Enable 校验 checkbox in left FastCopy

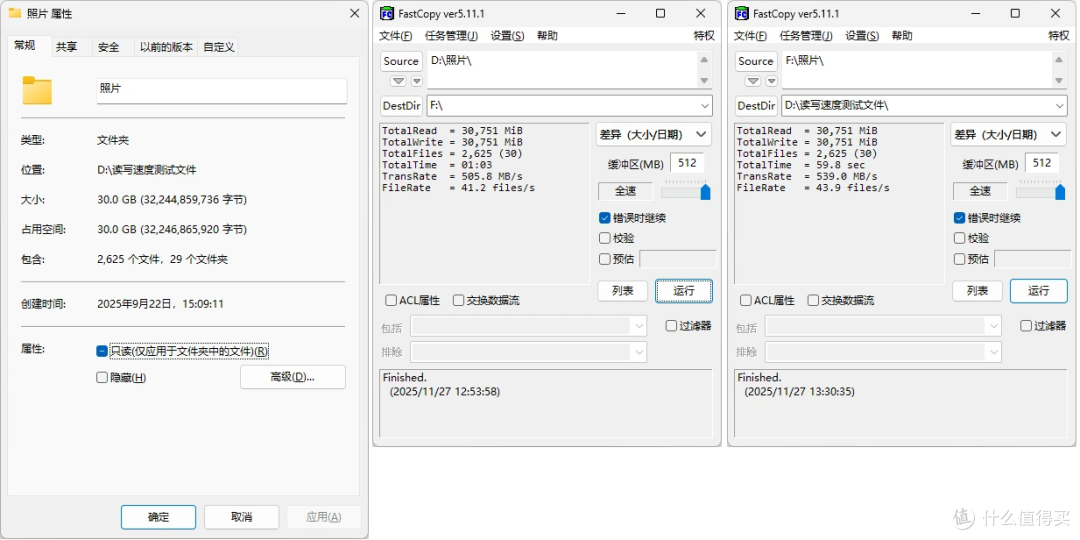[x=604, y=238]
